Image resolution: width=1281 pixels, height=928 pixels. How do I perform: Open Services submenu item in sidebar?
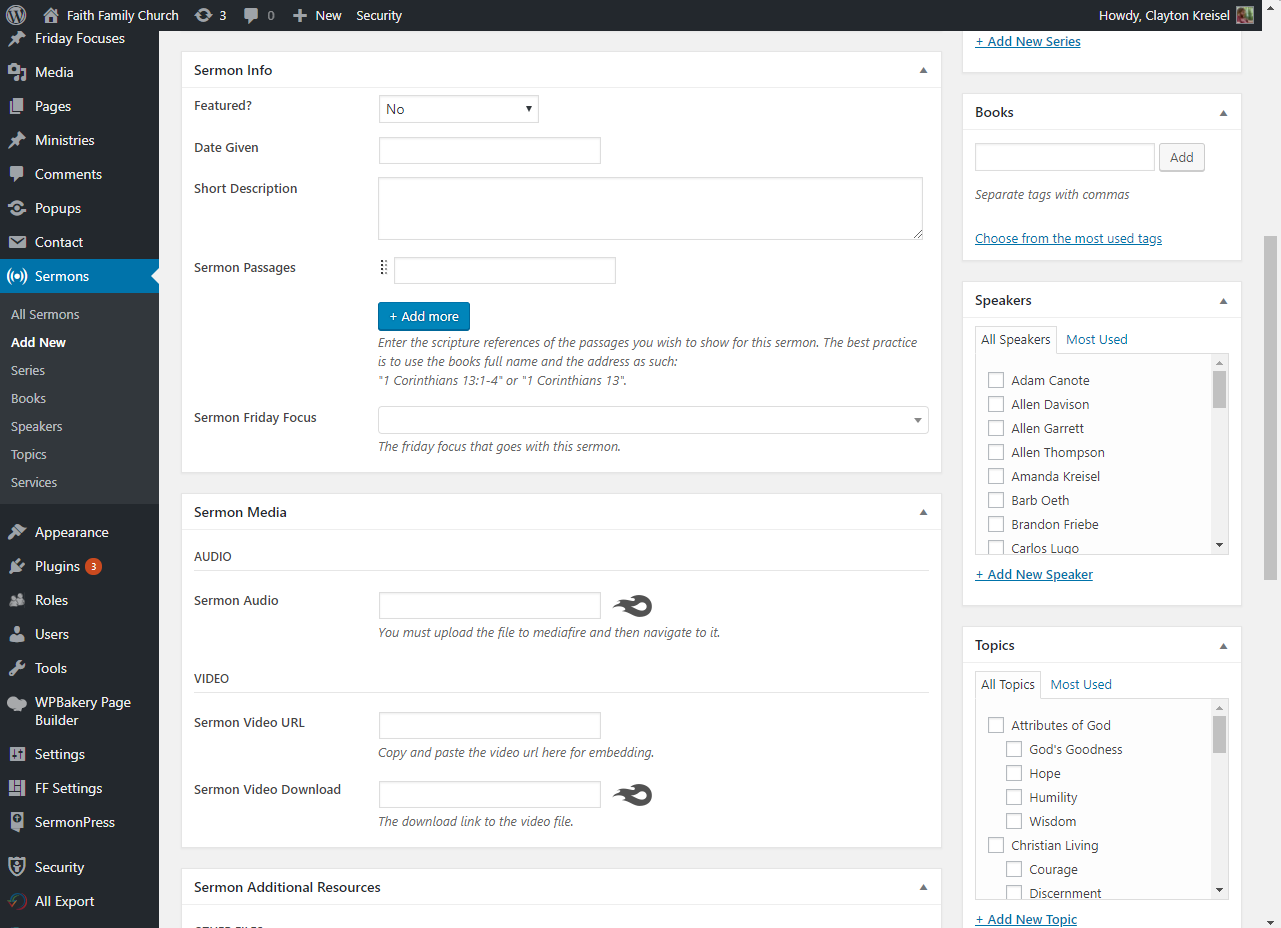click(34, 482)
